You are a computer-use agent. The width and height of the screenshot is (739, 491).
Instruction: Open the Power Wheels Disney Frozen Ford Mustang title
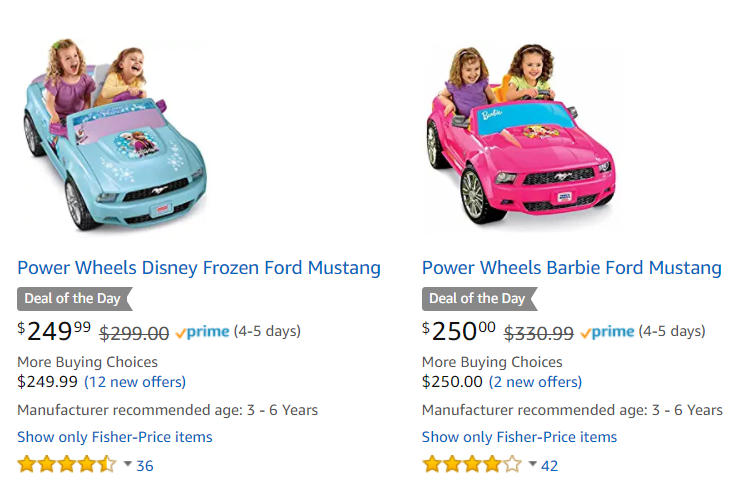click(199, 268)
